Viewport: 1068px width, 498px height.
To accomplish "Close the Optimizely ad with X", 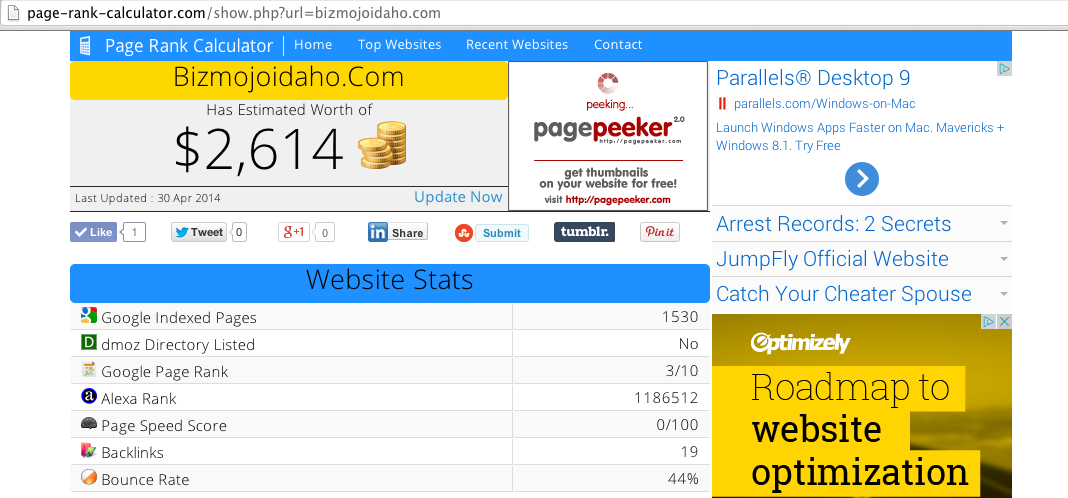I will [1005, 322].
